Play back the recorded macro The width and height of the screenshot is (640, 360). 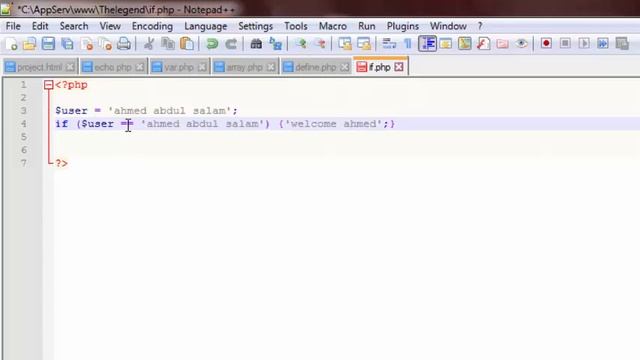point(584,44)
